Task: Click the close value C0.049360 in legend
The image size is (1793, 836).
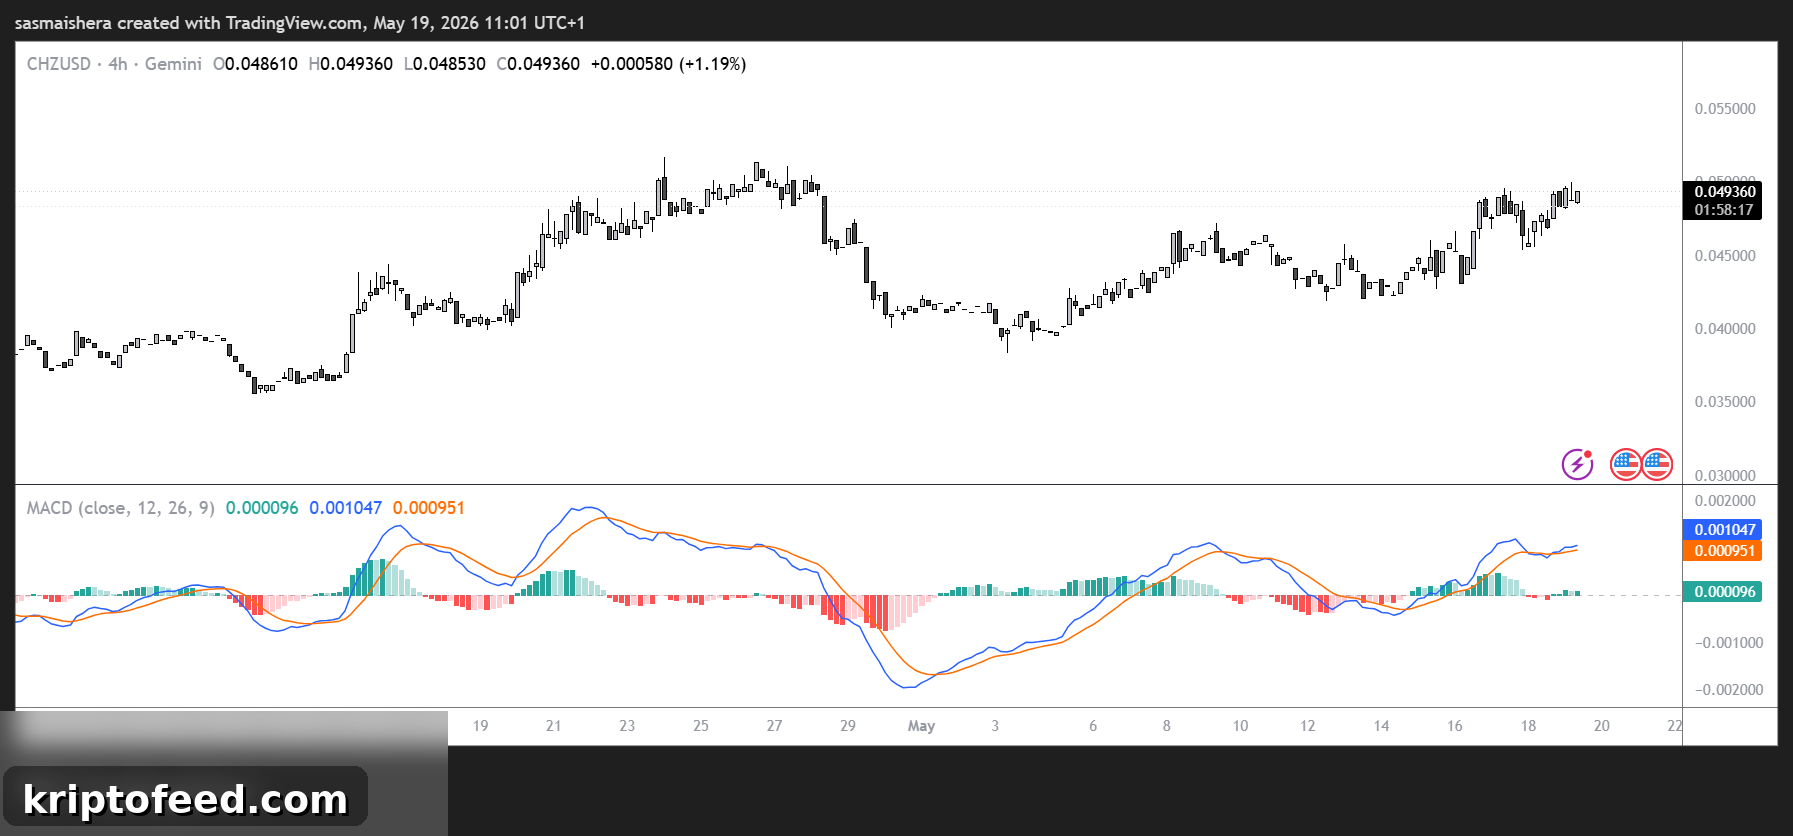Action: pos(538,64)
